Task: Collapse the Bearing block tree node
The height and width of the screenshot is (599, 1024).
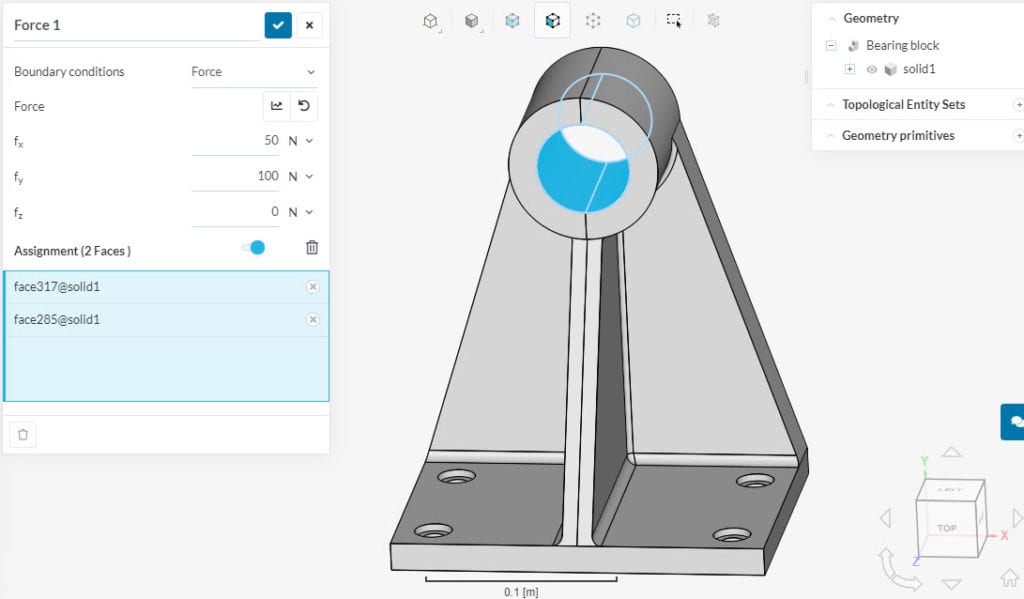Action: [831, 46]
